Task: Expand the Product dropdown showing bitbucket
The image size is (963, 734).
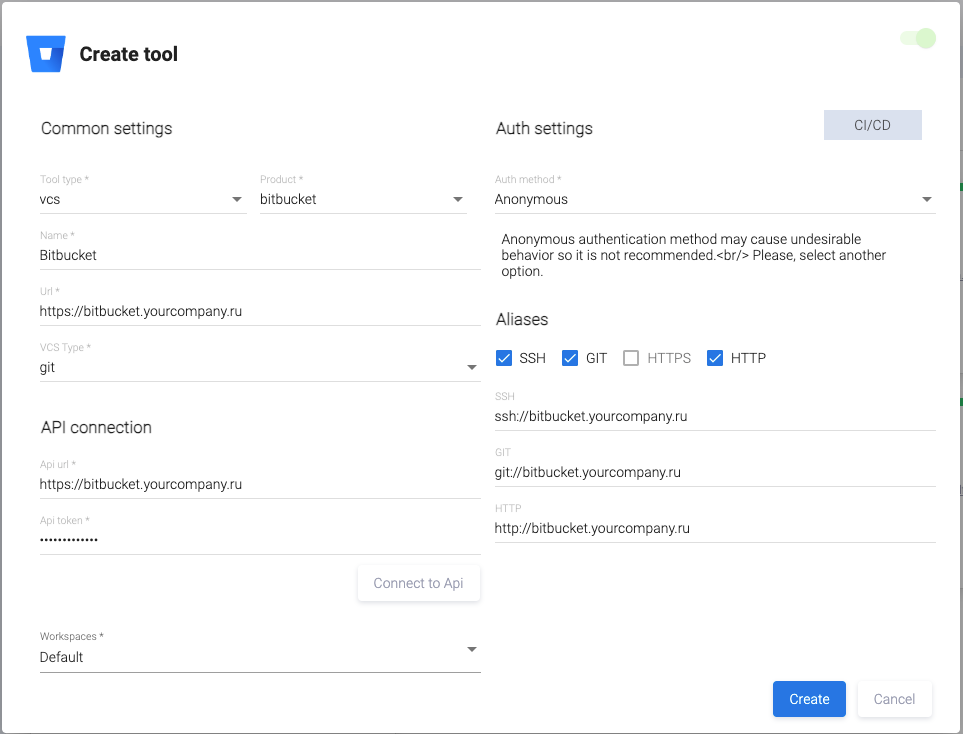Action: click(362, 200)
